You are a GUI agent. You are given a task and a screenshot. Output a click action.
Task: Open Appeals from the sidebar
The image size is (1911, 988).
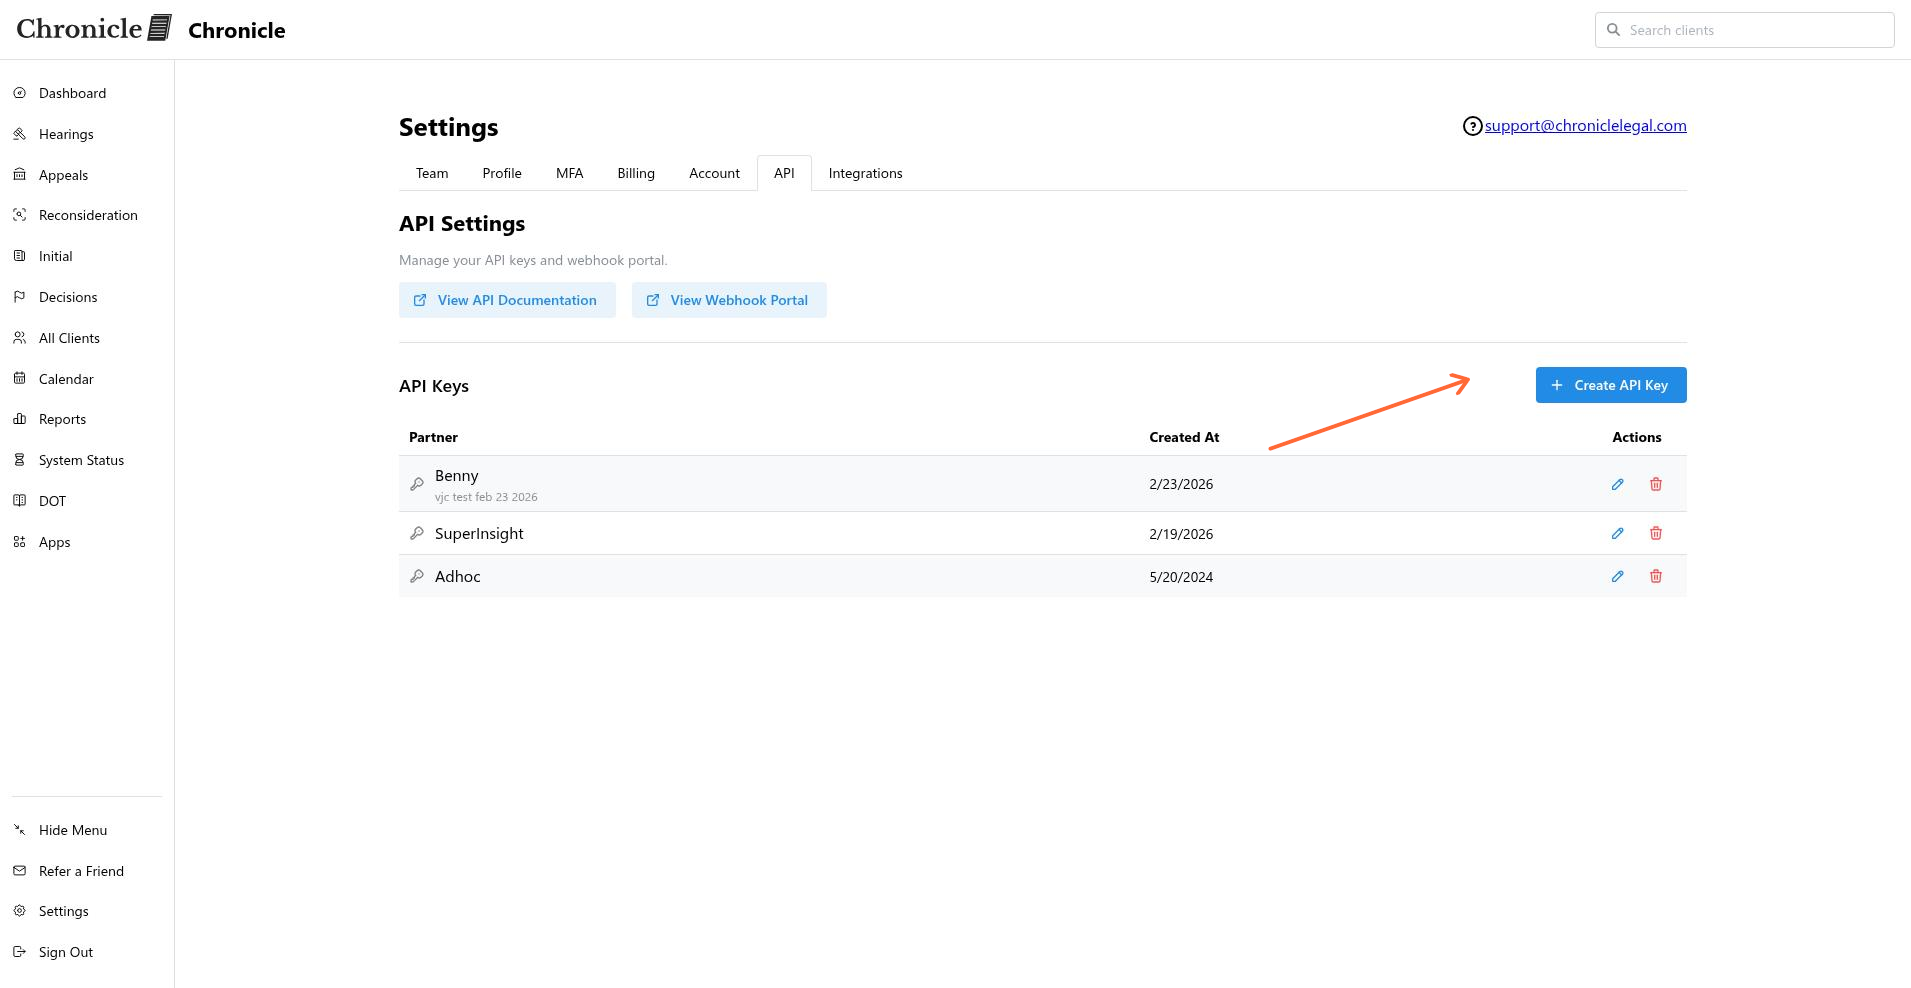tap(63, 175)
